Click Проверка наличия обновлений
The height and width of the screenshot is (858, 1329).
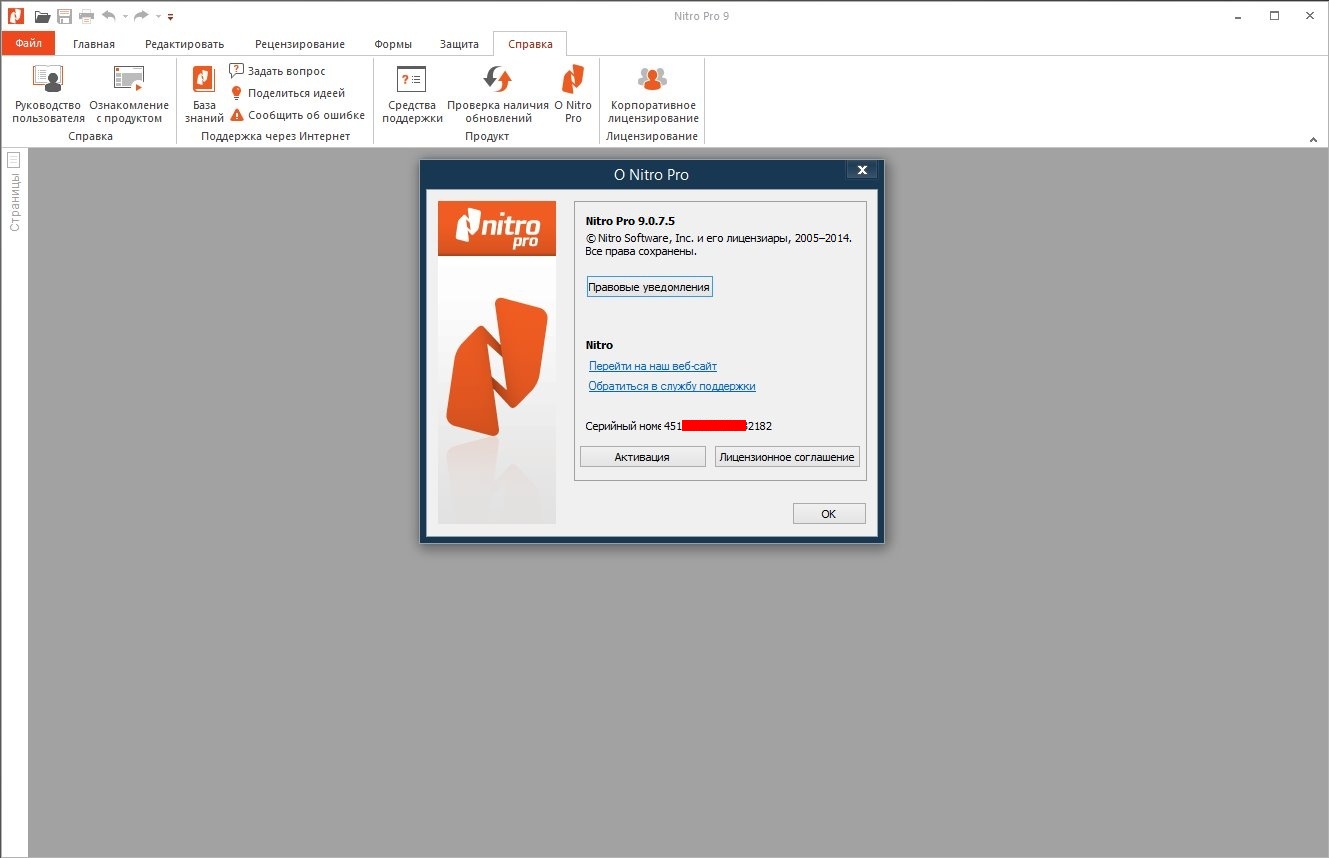click(x=498, y=93)
